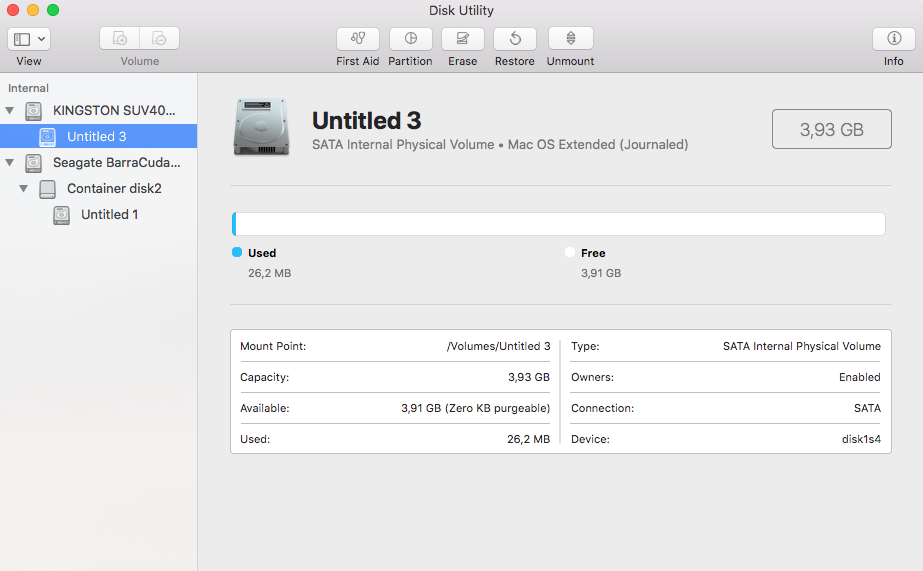The width and height of the screenshot is (923, 571).
Task: Click the Used 26,2 MB table value
Action: coord(528,439)
